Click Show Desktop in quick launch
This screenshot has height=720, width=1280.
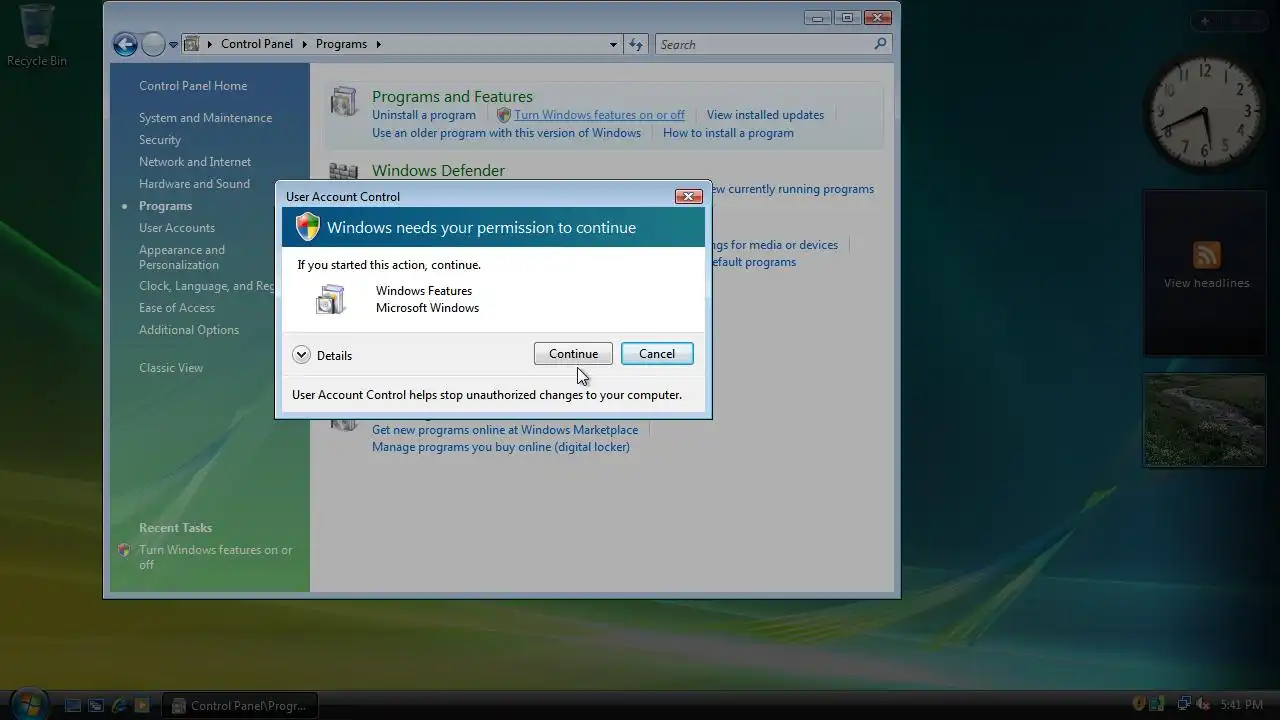(73, 705)
